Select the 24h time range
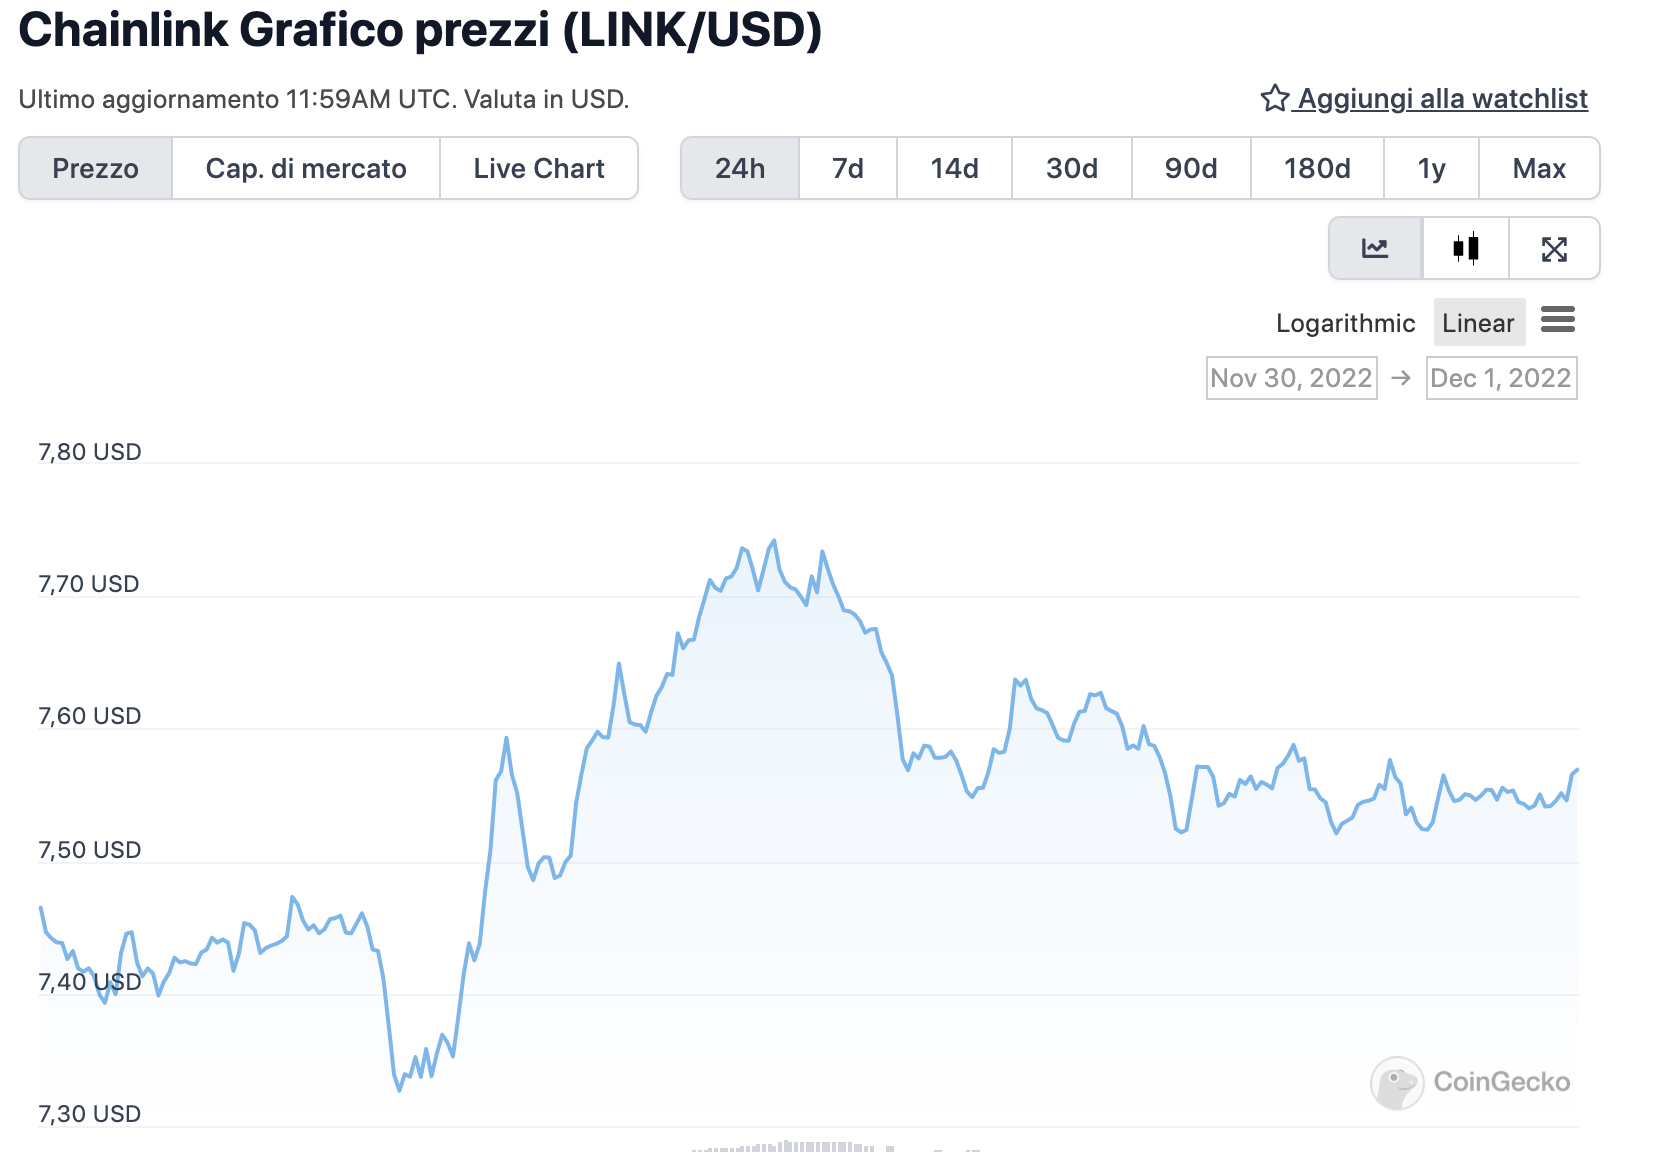The width and height of the screenshot is (1656, 1152). point(740,168)
